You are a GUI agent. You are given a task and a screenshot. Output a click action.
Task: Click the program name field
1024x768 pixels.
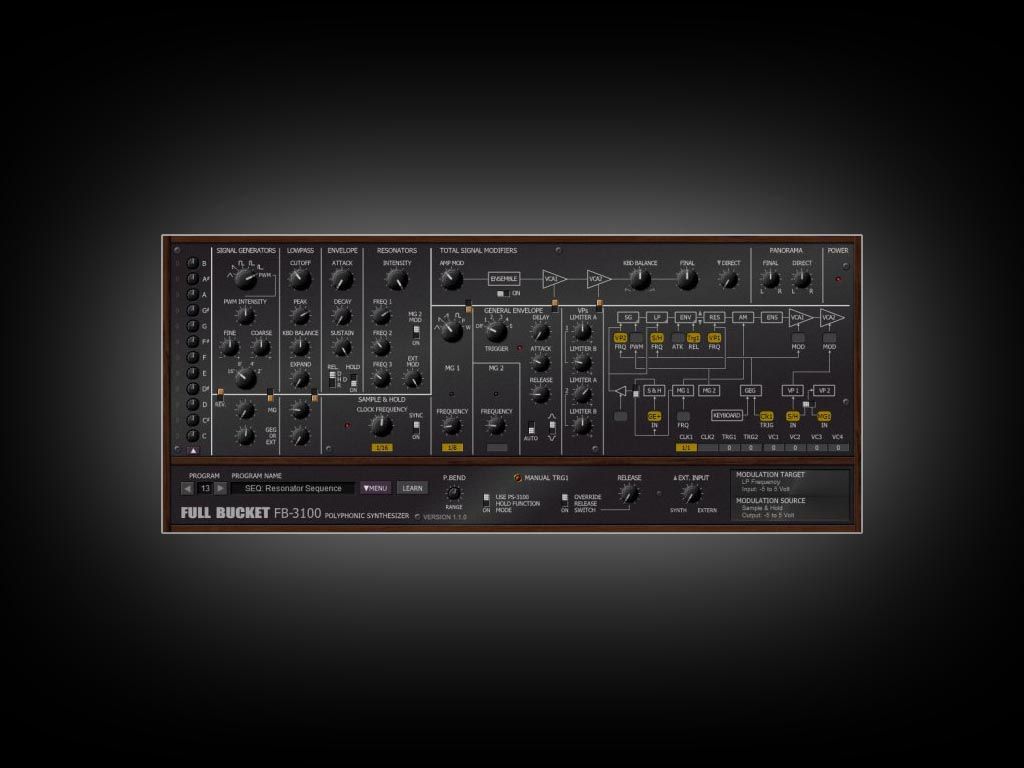[x=292, y=488]
